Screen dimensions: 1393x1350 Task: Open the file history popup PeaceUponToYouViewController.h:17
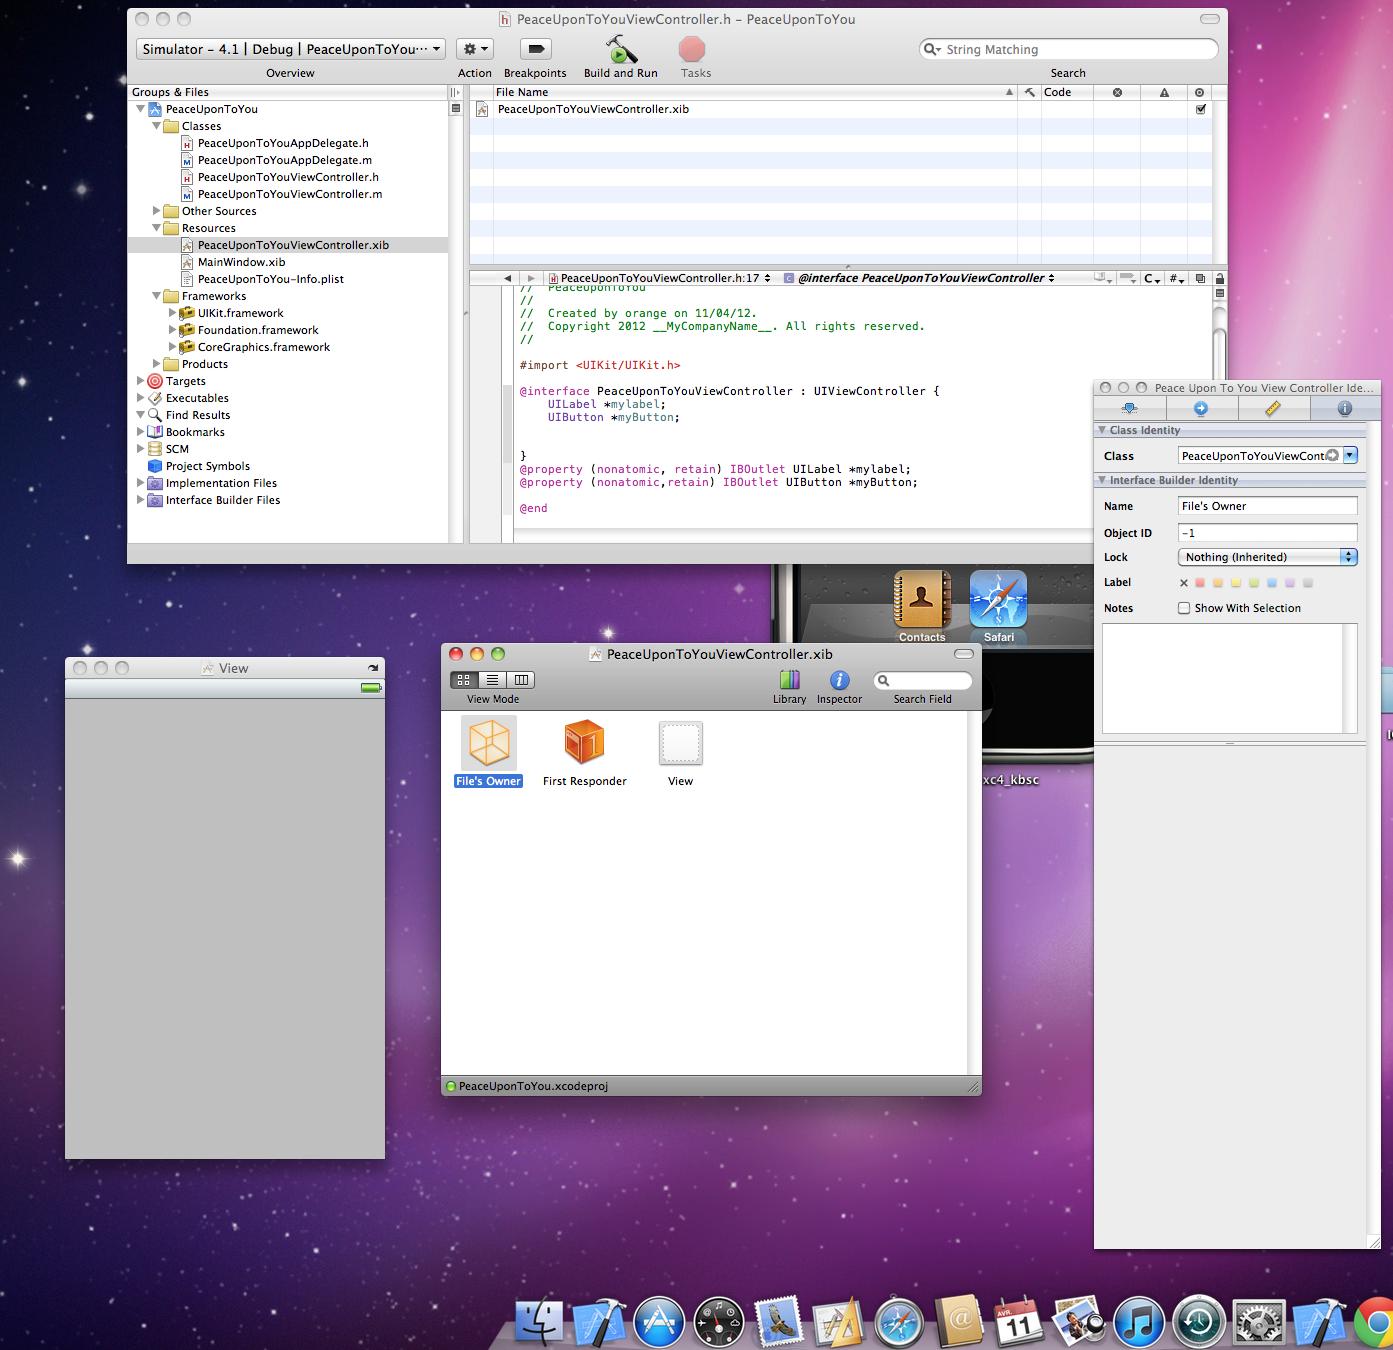click(x=660, y=278)
